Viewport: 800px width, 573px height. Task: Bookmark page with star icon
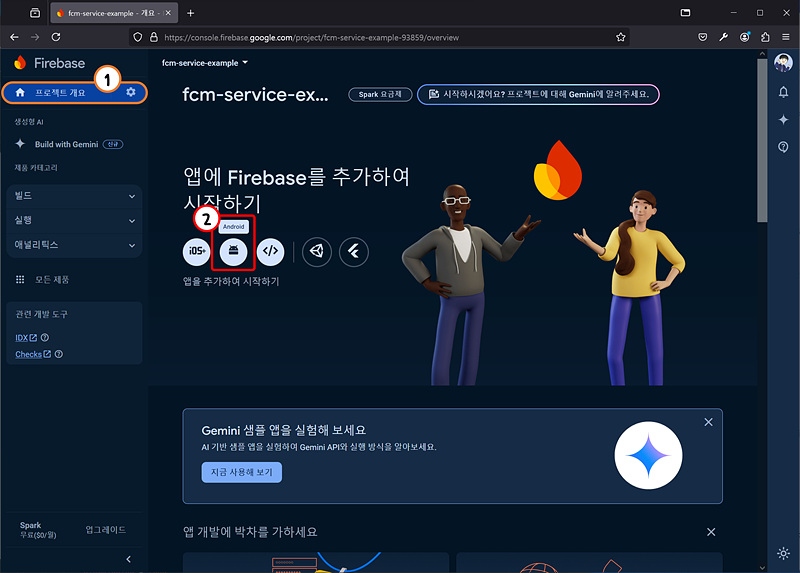(620, 37)
